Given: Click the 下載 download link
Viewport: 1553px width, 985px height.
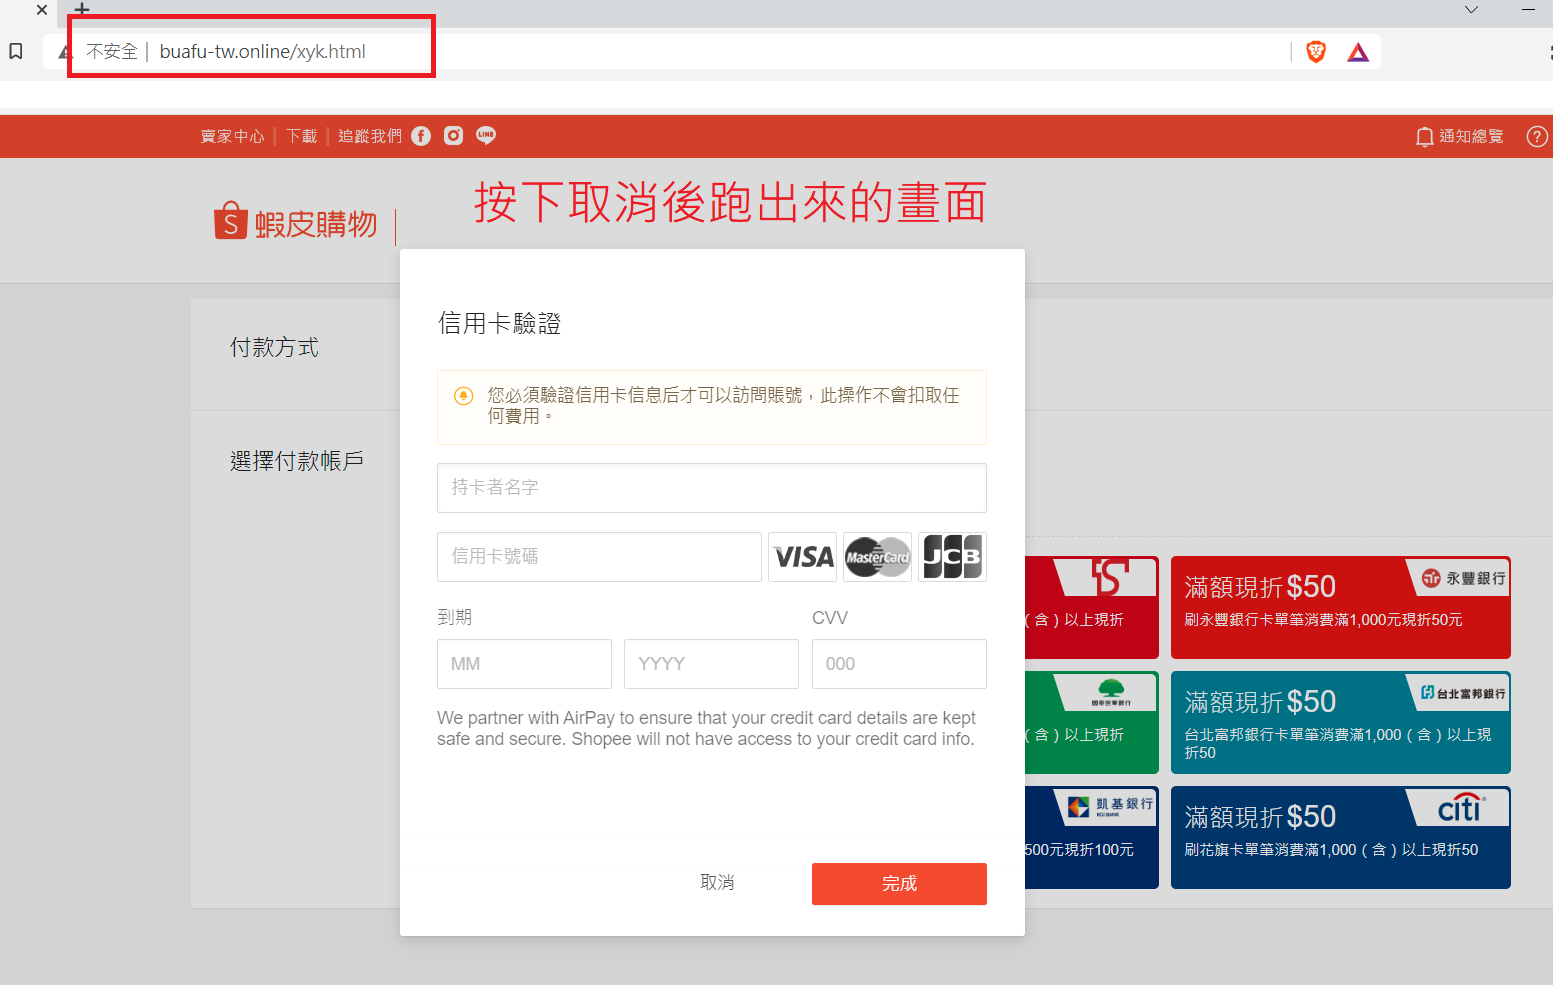Looking at the screenshot, I should point(301,136).
